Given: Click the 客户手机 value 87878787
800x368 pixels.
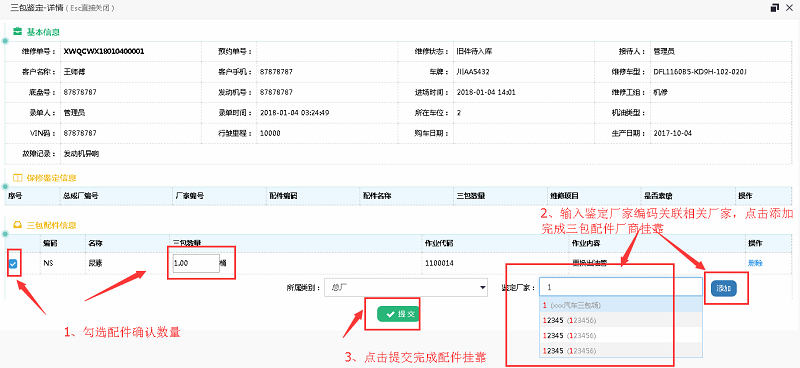Looking at the screenshot, I should coord(276,72).
